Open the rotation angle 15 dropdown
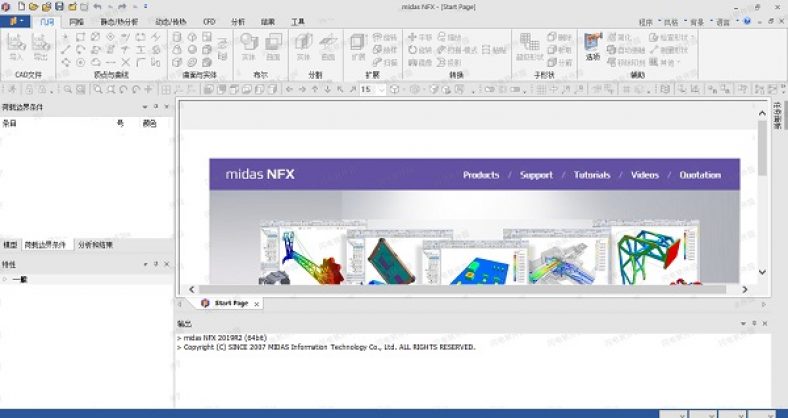Viewport: 788px width, 418px height. (381, 90)
